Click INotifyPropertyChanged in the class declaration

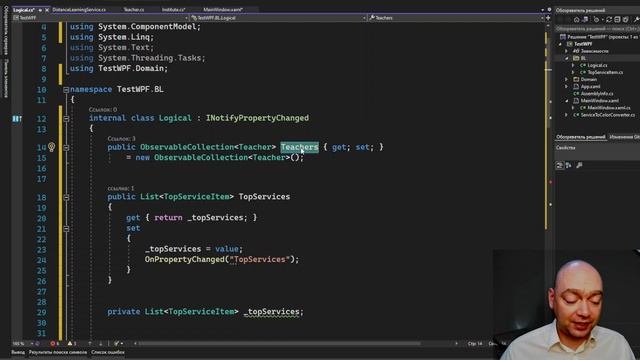257,118
